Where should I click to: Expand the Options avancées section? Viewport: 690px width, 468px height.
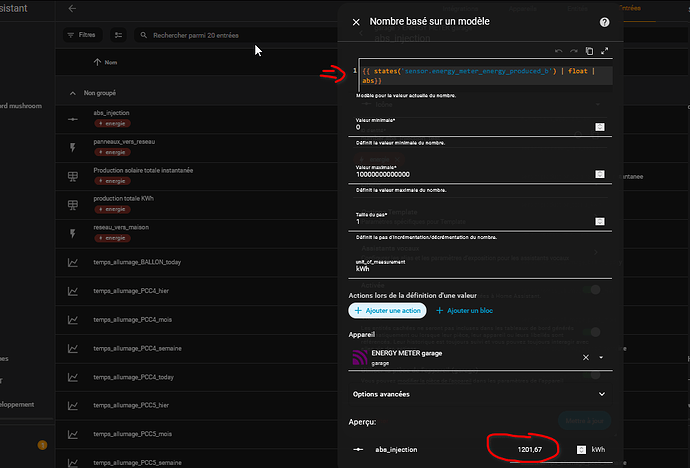[x=601, y=394]
